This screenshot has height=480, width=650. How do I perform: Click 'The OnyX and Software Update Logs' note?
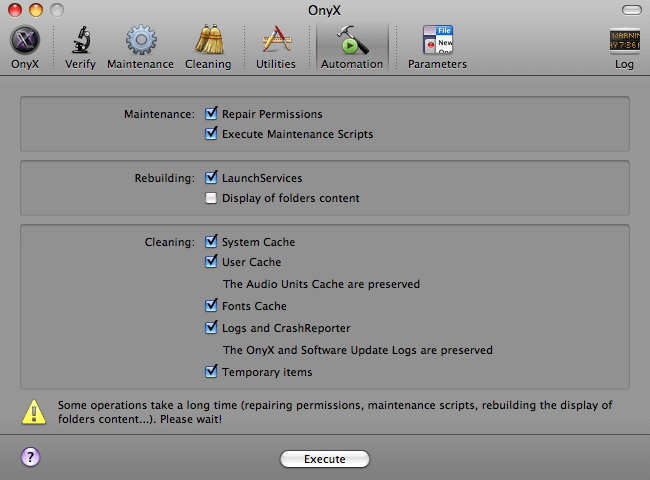[x=358, y=350]
